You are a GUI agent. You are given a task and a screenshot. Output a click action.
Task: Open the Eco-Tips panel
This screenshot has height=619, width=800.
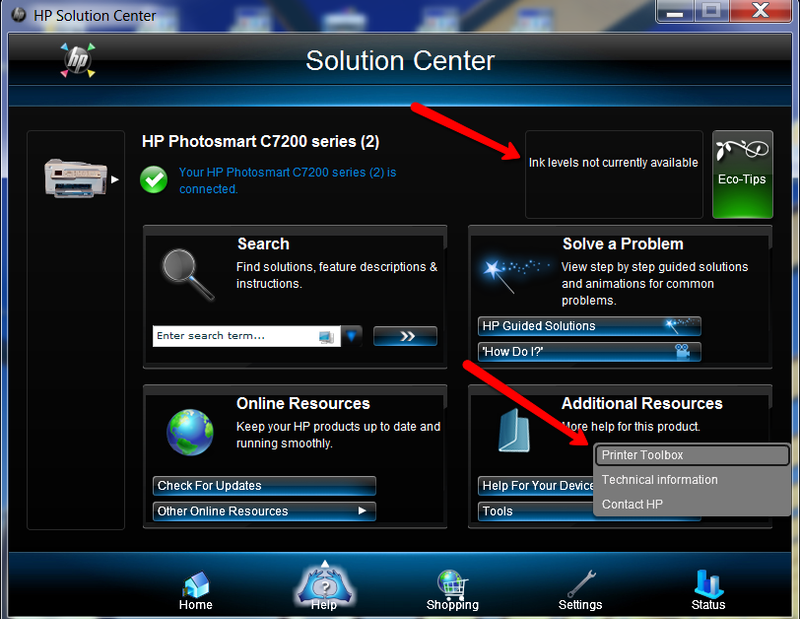742,175
